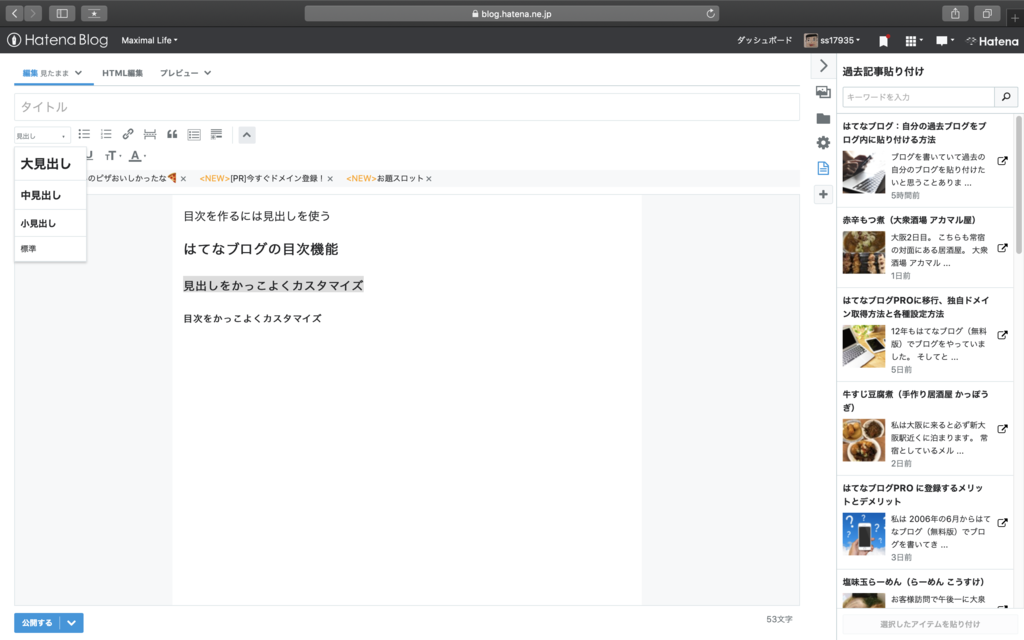This screenshot has width=1024, height=640.
Task: Select the 牛すじ豆腐煮 food thumbnail
Action: pyautogui.click(x=863, y=440)
